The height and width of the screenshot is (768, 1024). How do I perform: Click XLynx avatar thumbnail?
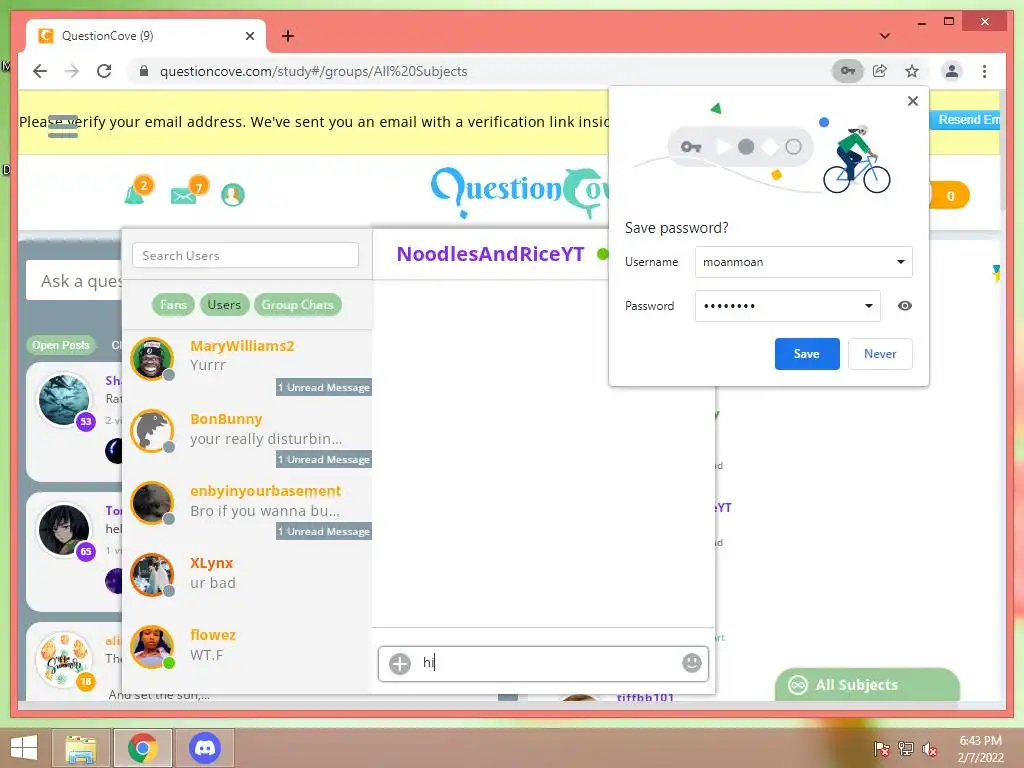(x=152, y=575)
